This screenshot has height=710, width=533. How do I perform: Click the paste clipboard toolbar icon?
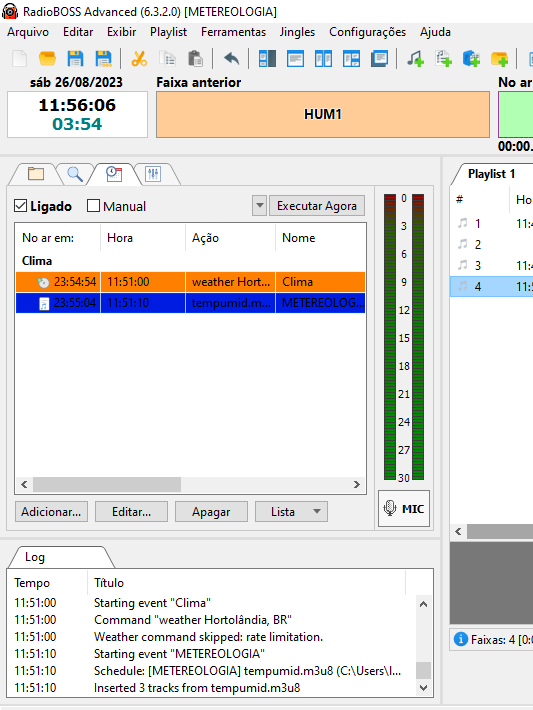(195, 59)
